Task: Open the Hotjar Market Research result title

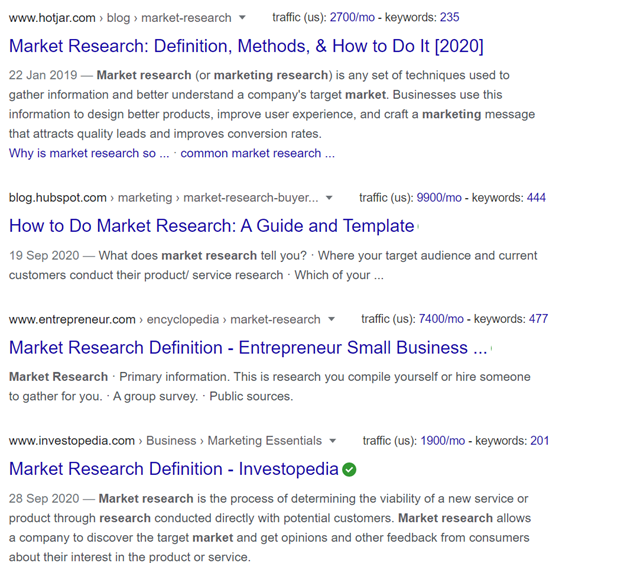Action: point(246,46)
